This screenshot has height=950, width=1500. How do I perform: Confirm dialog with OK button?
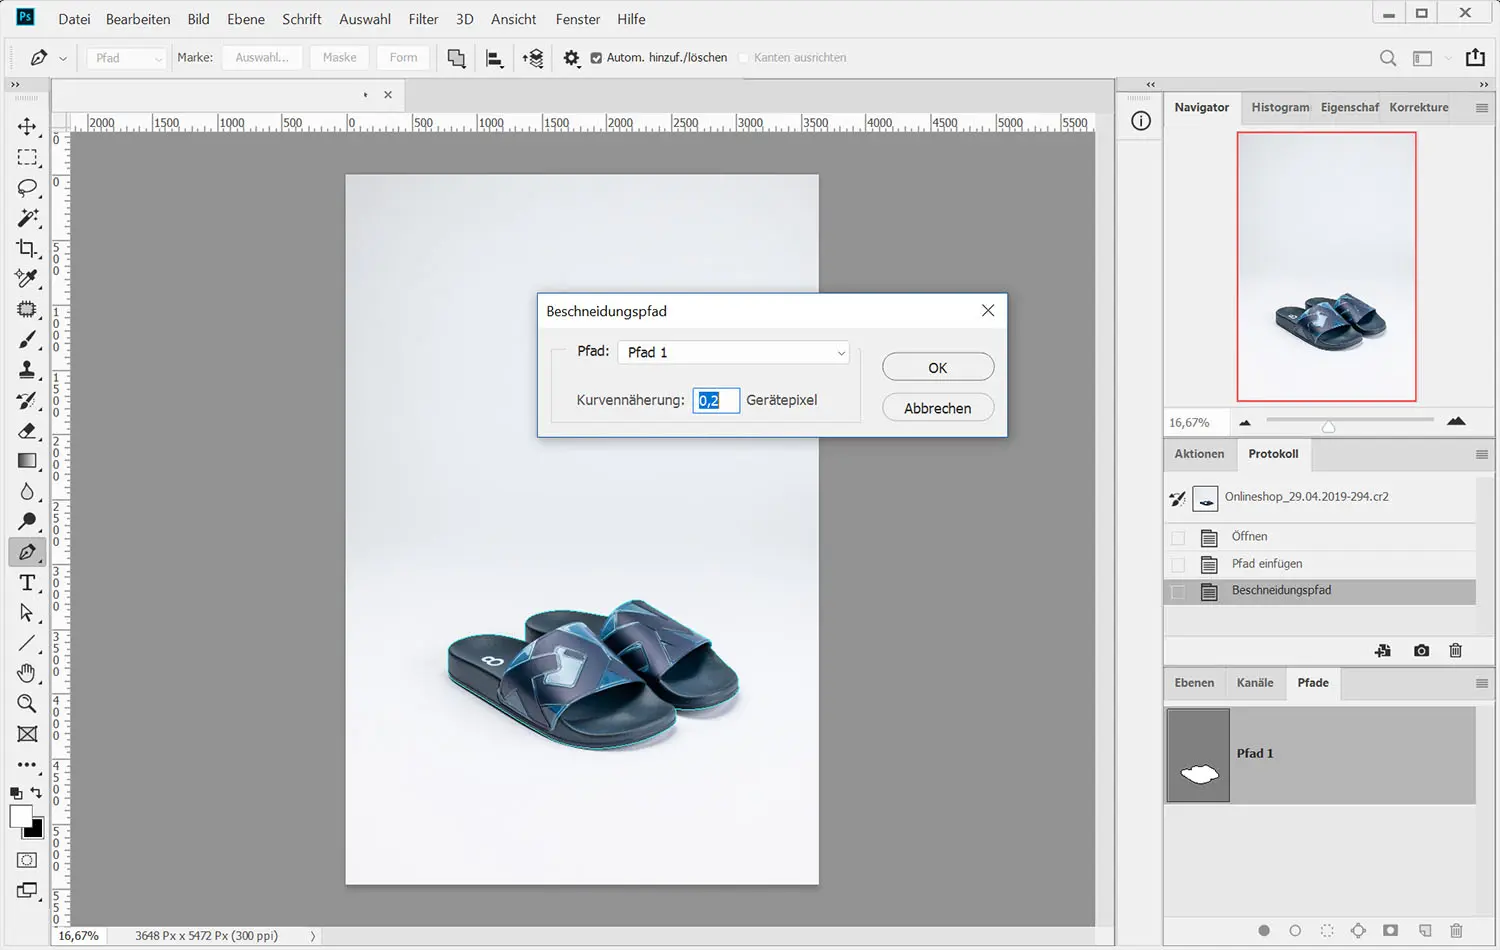click(937, 368)
